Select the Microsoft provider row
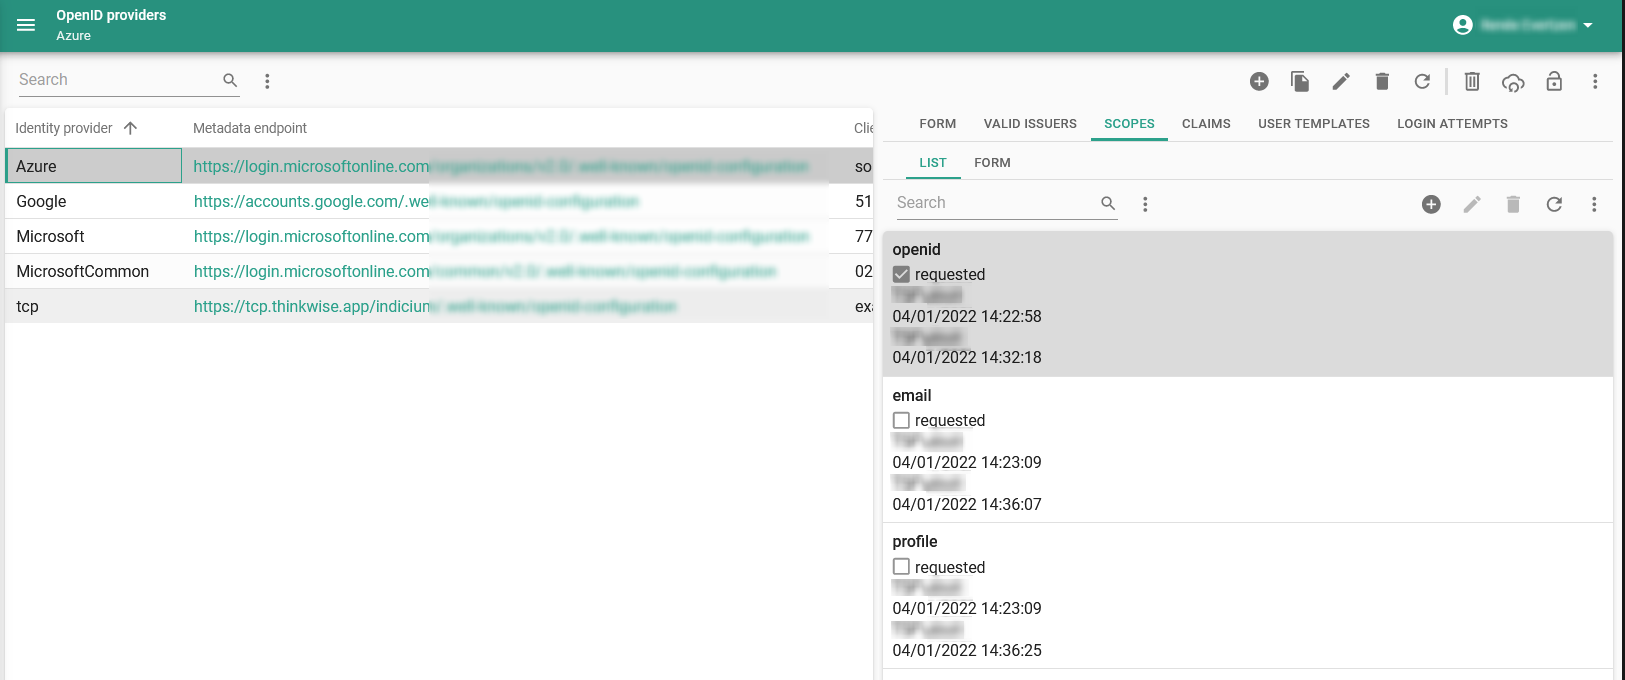This screenshot has width=1625, height=680. point(439,236)
